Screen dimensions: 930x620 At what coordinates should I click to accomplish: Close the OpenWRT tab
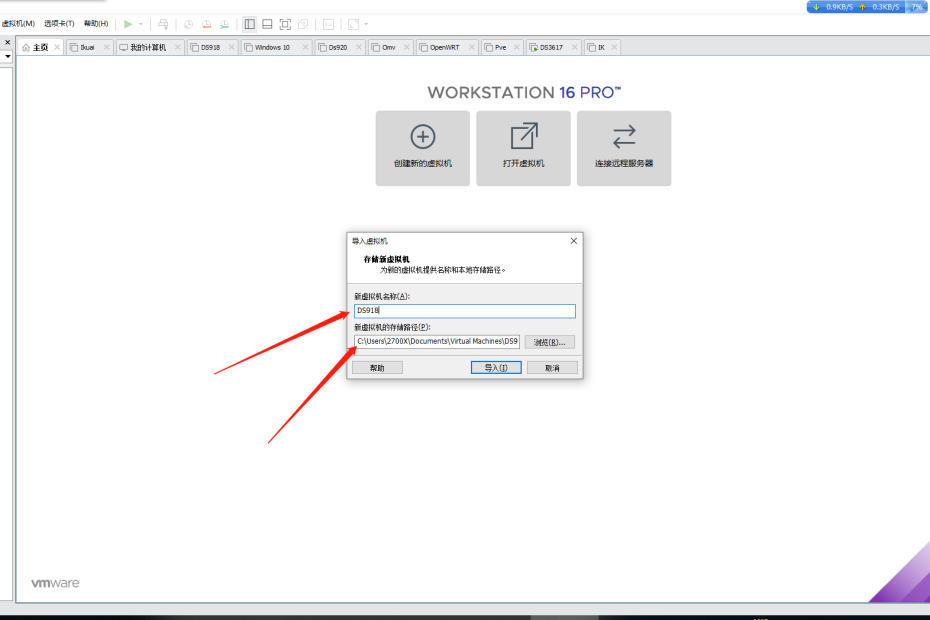(472, 47)
